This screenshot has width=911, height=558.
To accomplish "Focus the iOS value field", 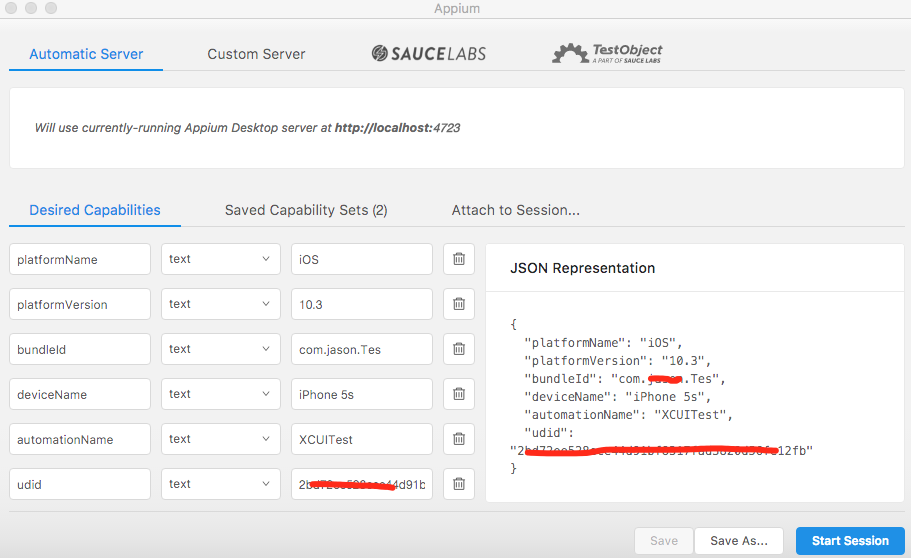I will [362, 259].
